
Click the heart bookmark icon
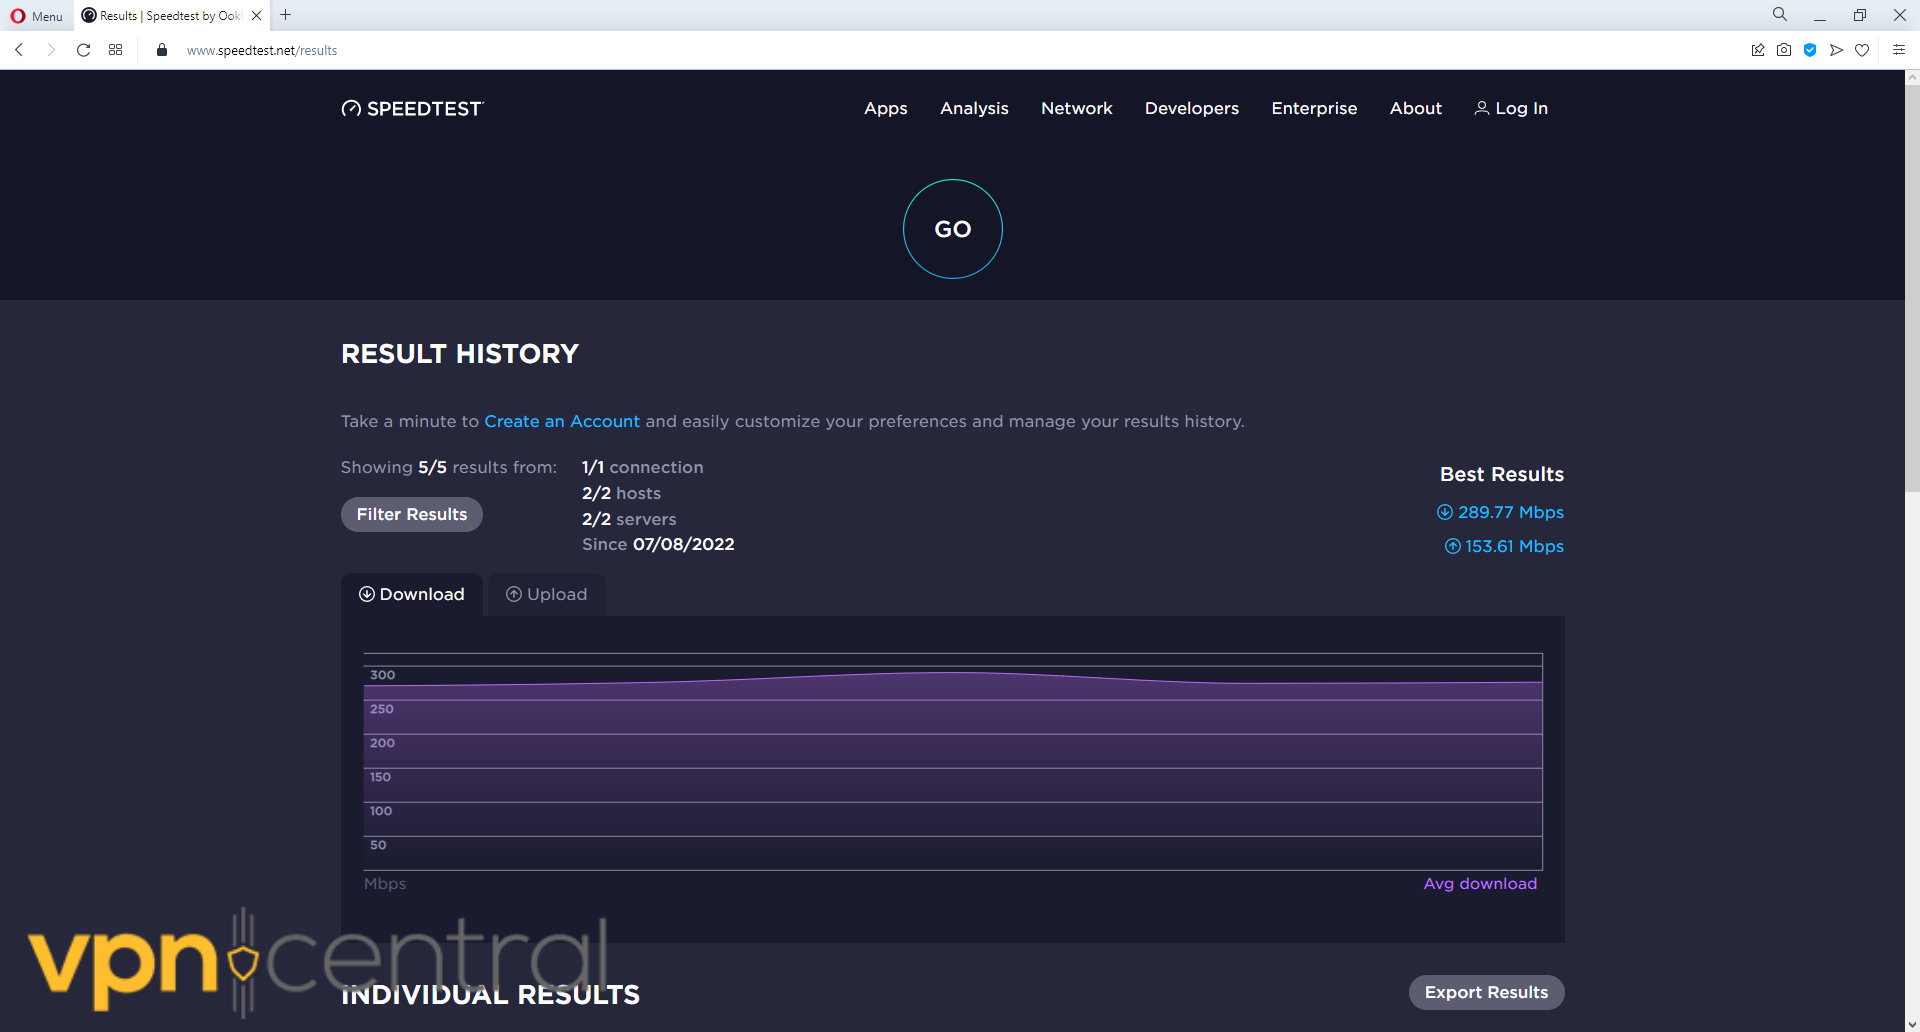(x=1862, y=50)
